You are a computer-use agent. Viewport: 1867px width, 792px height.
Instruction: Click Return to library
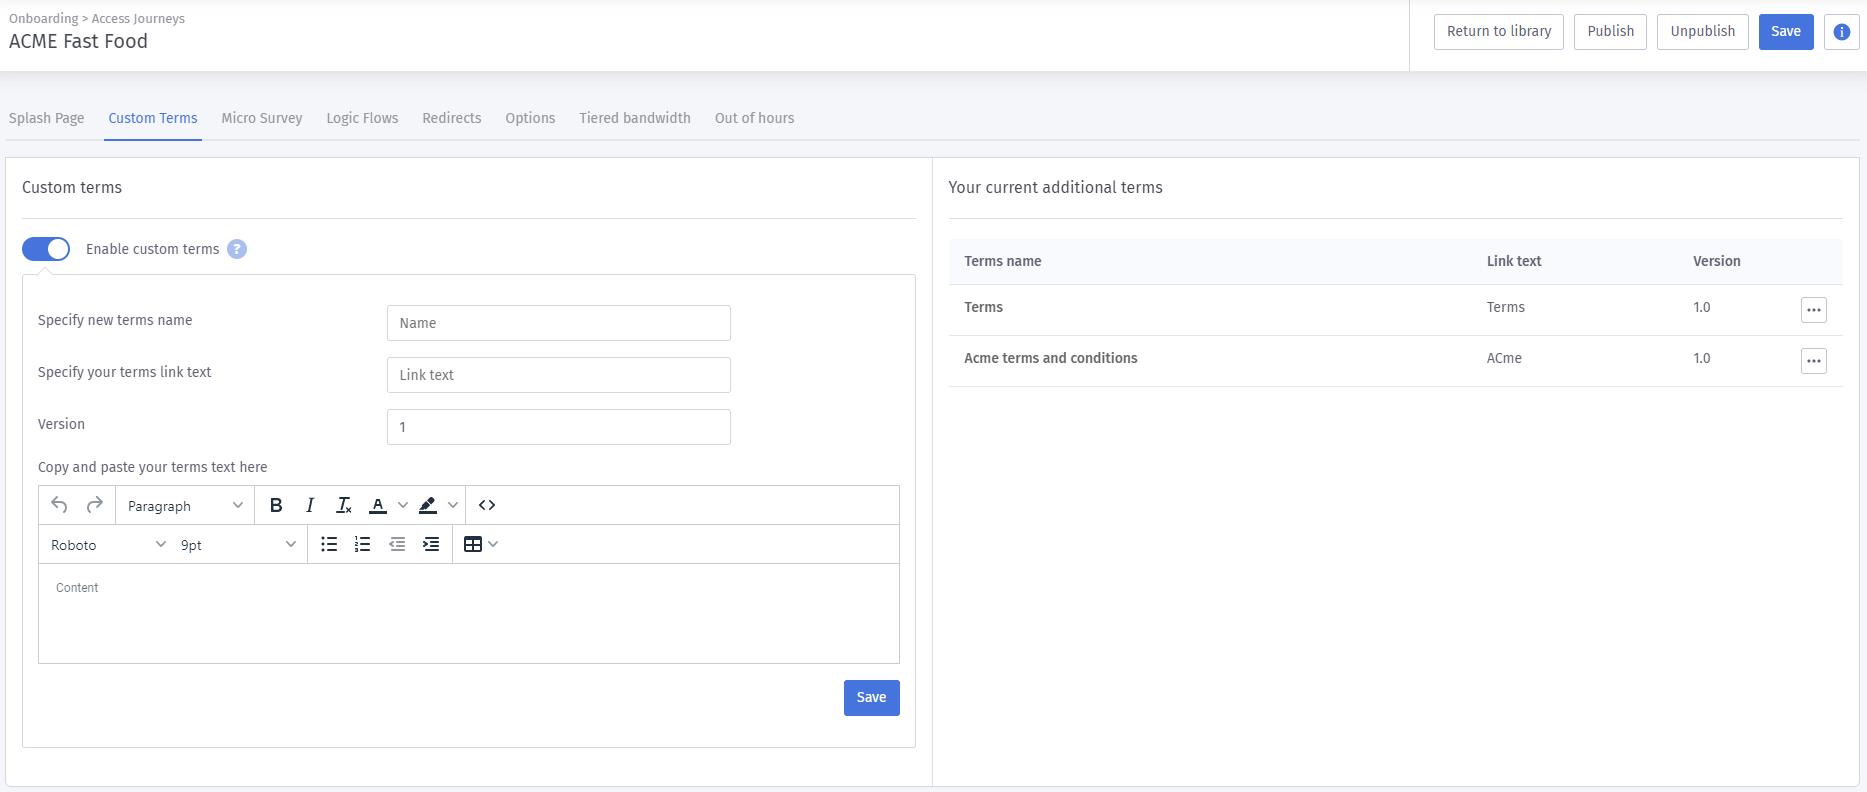1498,32
